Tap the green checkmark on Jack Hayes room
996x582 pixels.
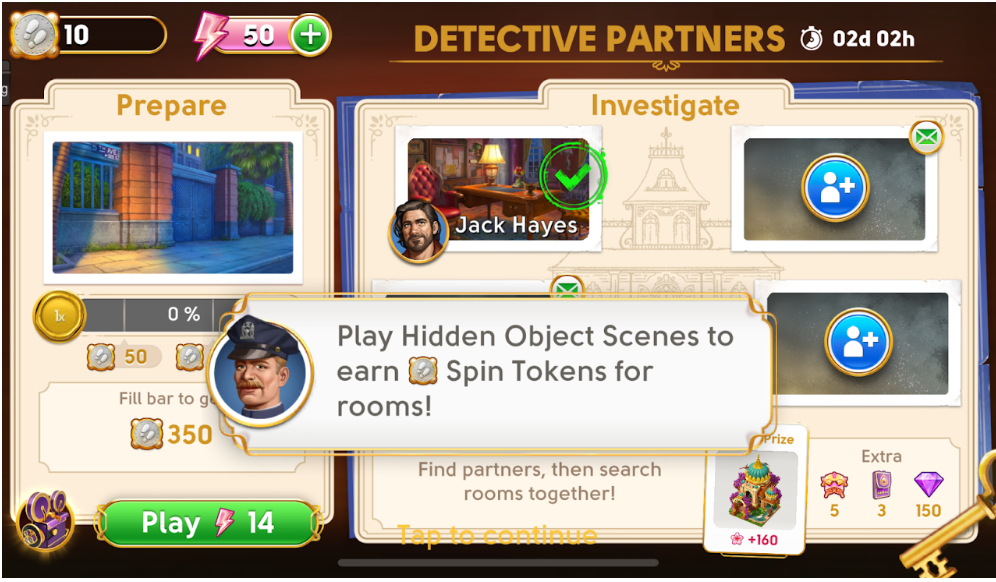(x=573, y=176)
